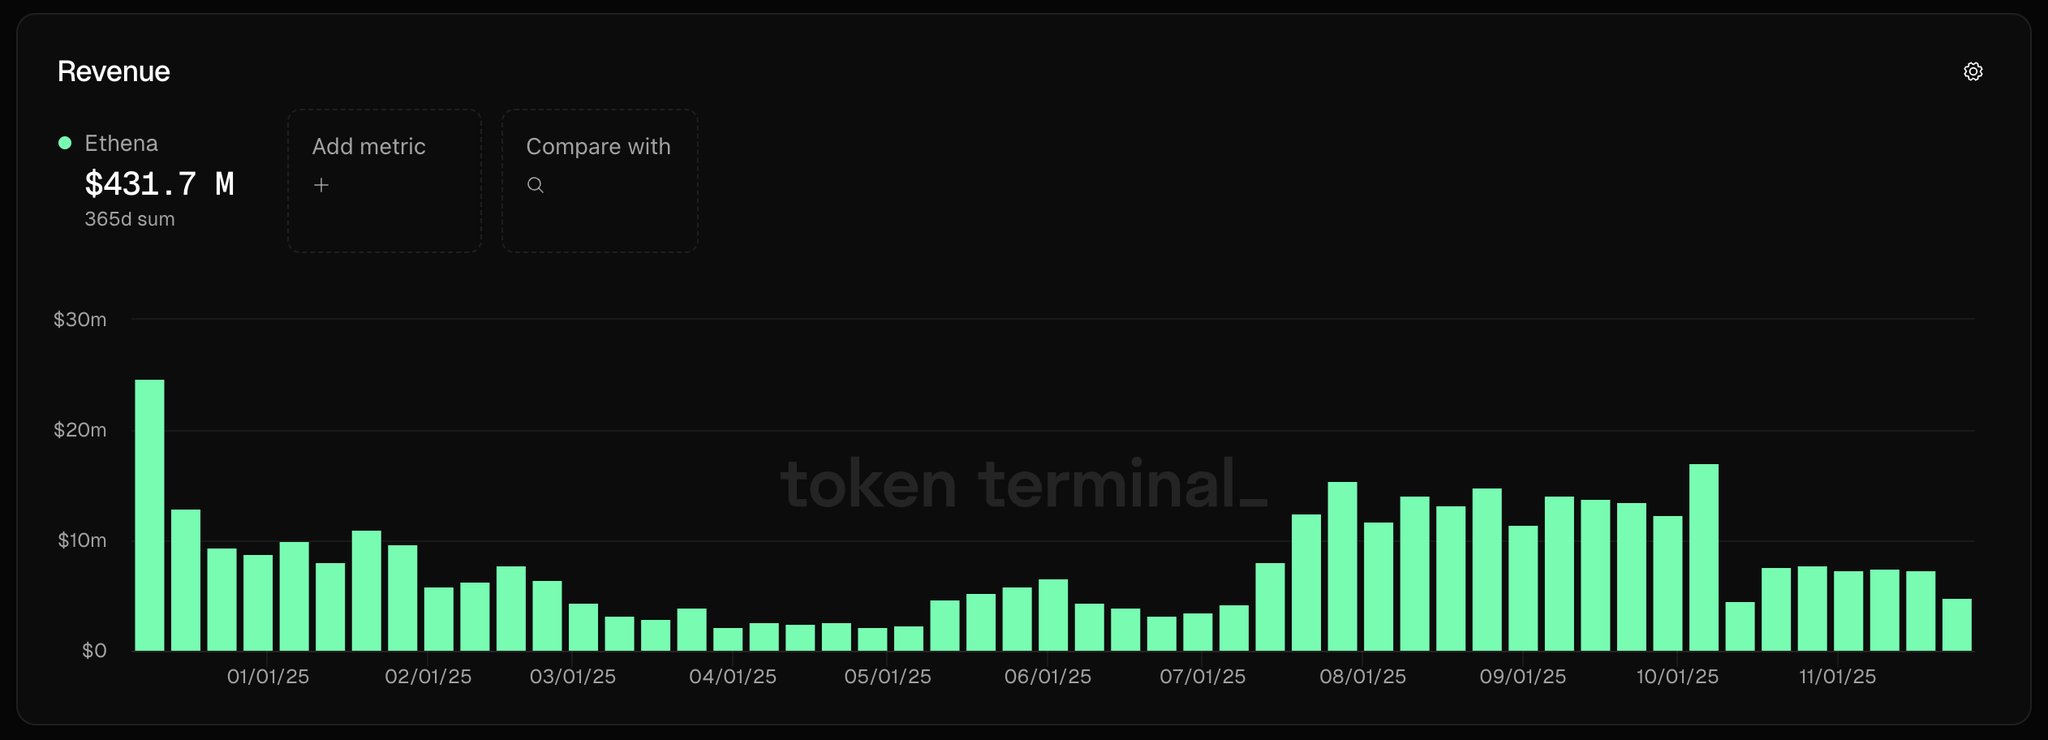
Task: Click the Ethena series label
Action: tap(121, 143)
